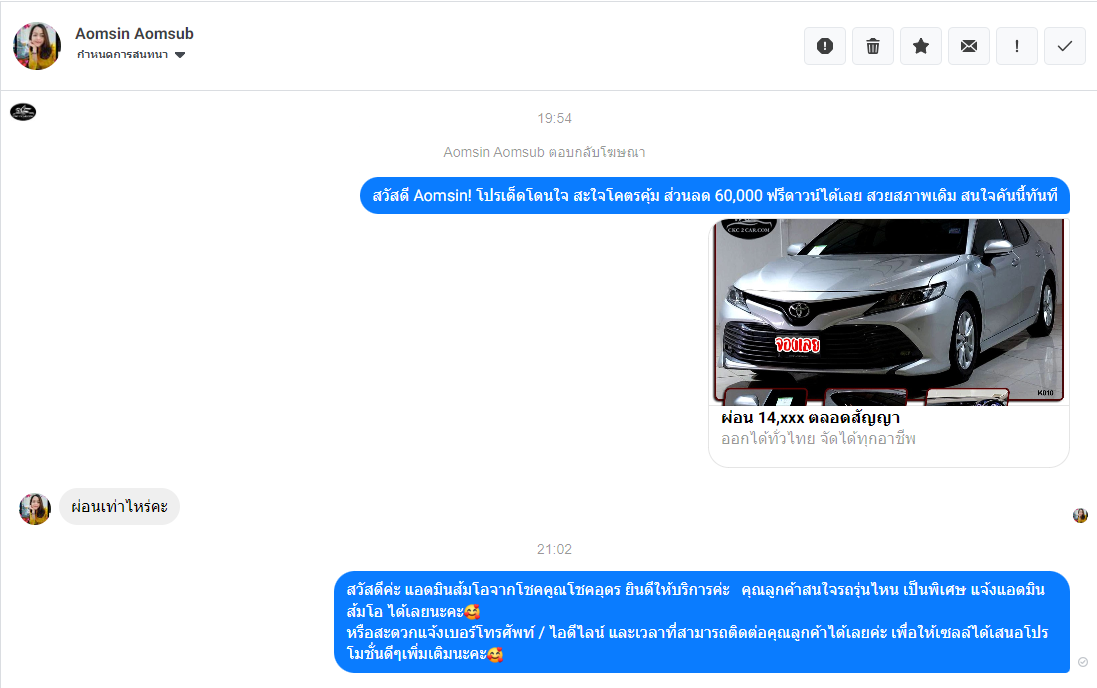The height and width of the screenshot is (688, 1097).
Task: Open the กำหนดการสนทนา dropdown arrow
Action: [180, 55]
